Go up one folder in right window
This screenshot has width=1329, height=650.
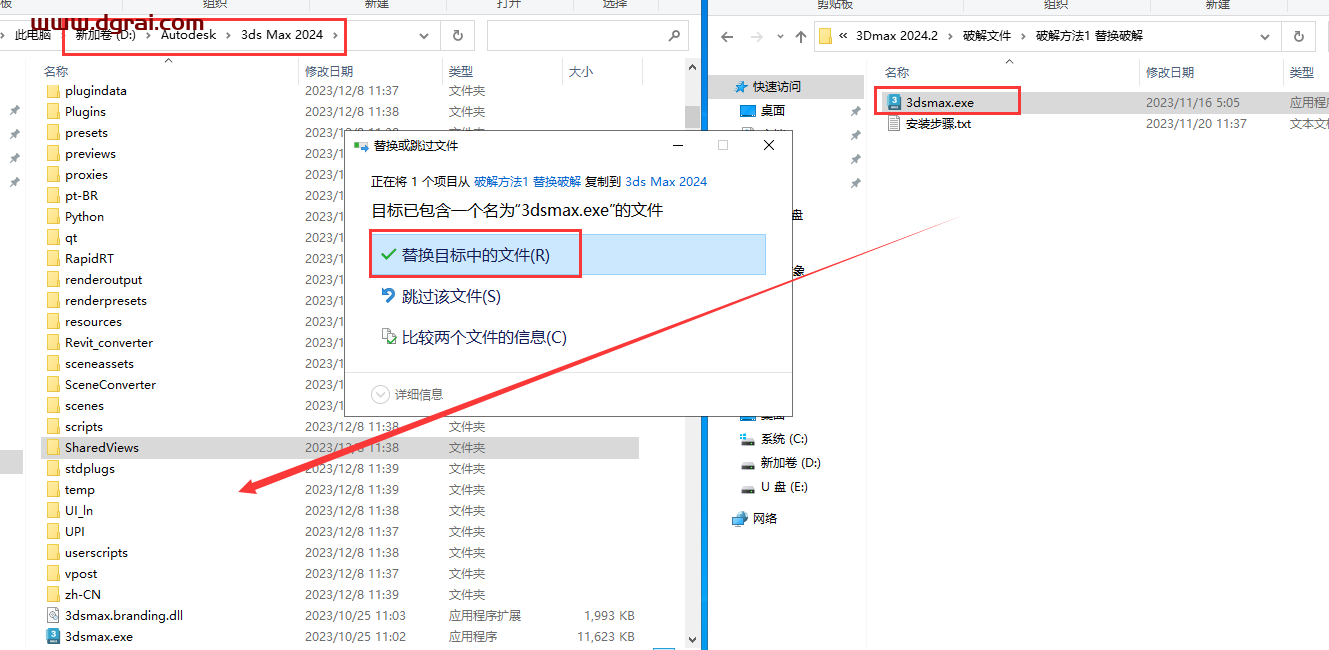(801, 36)
